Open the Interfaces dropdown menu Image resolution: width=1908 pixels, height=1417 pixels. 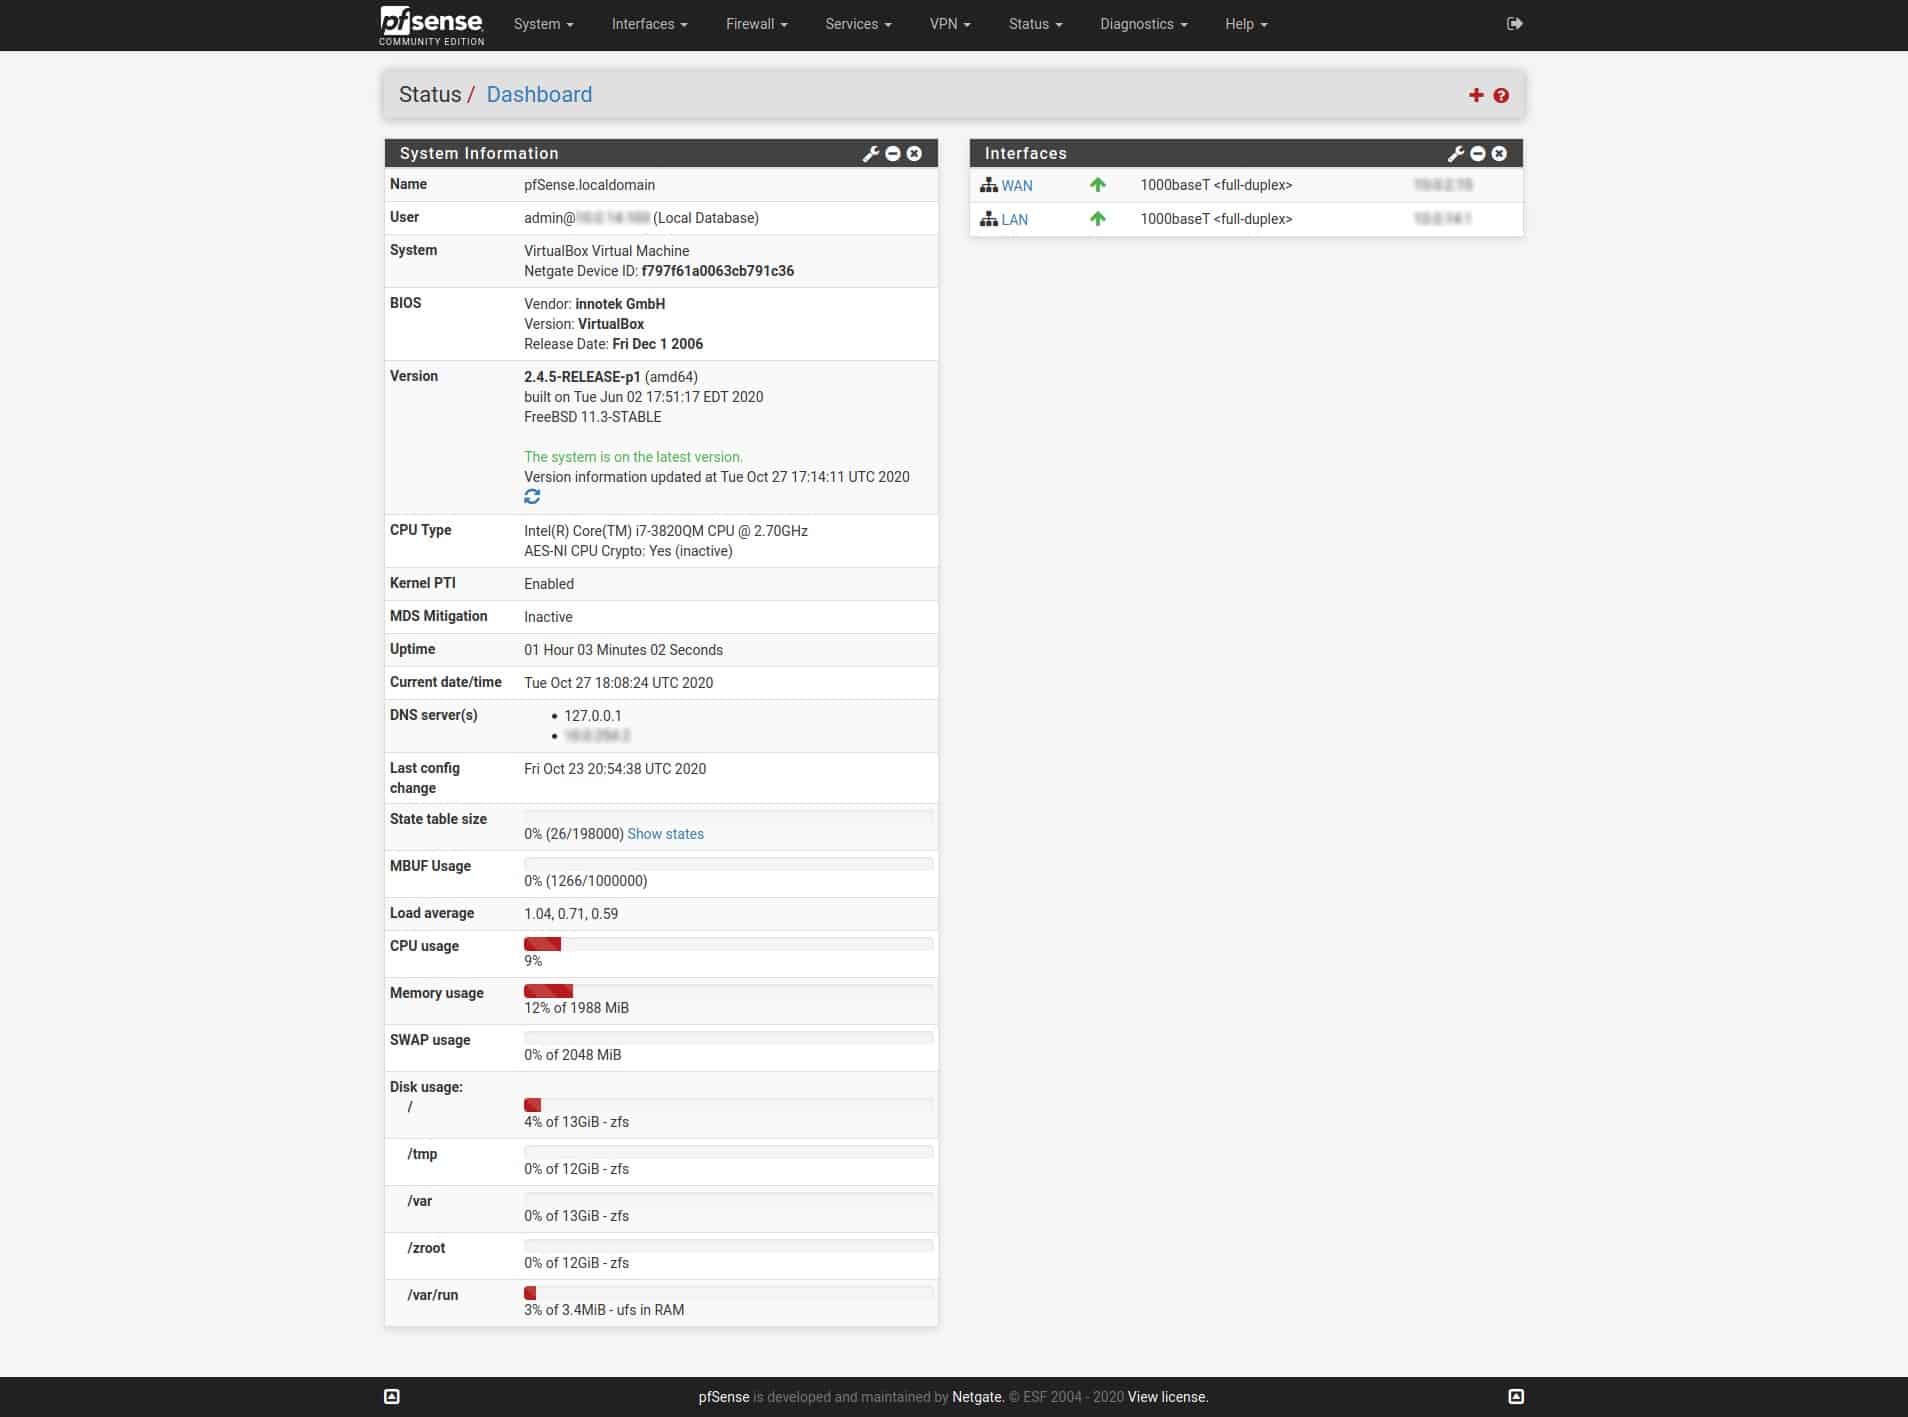click(649, 24)
